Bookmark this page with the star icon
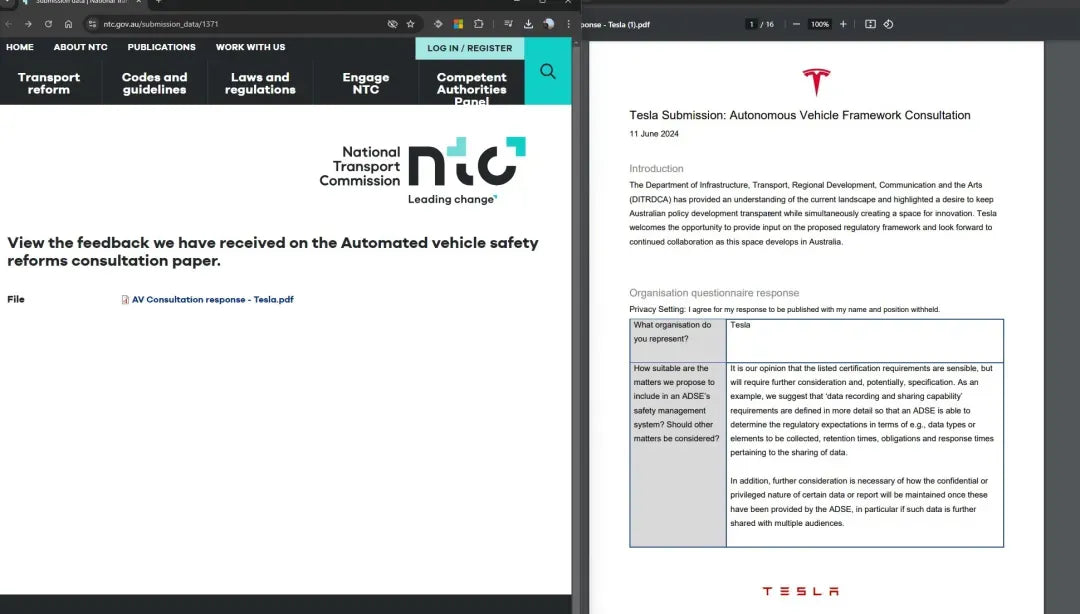This screenshot has width=1080, height=614. pyautogui.click(x=410, y=24)
